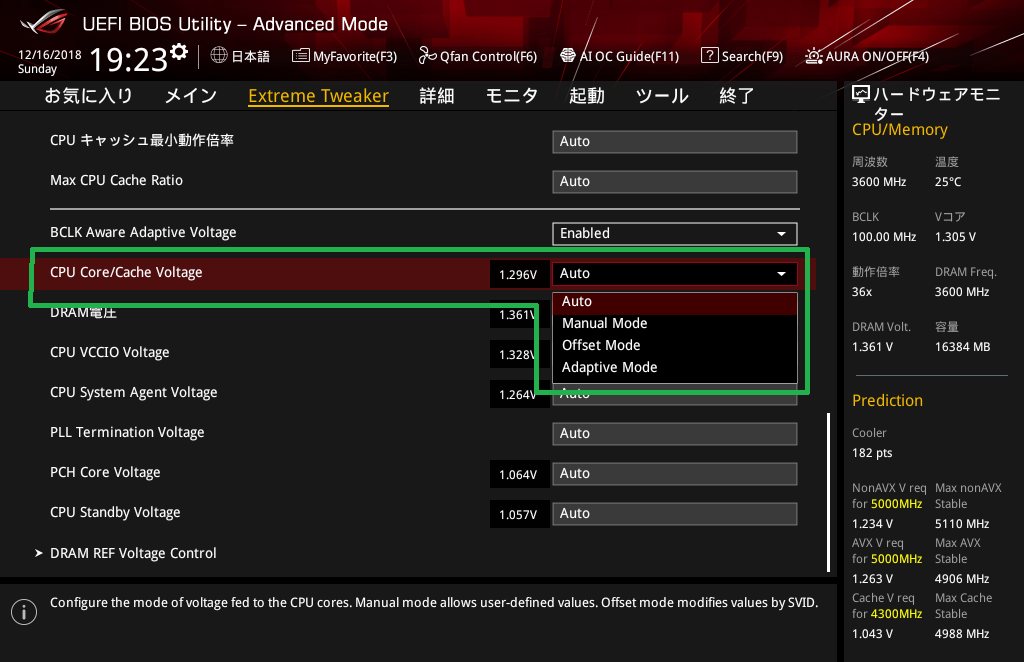
Task: Choose Offset Mode option
Action: (x=675, y=345)
